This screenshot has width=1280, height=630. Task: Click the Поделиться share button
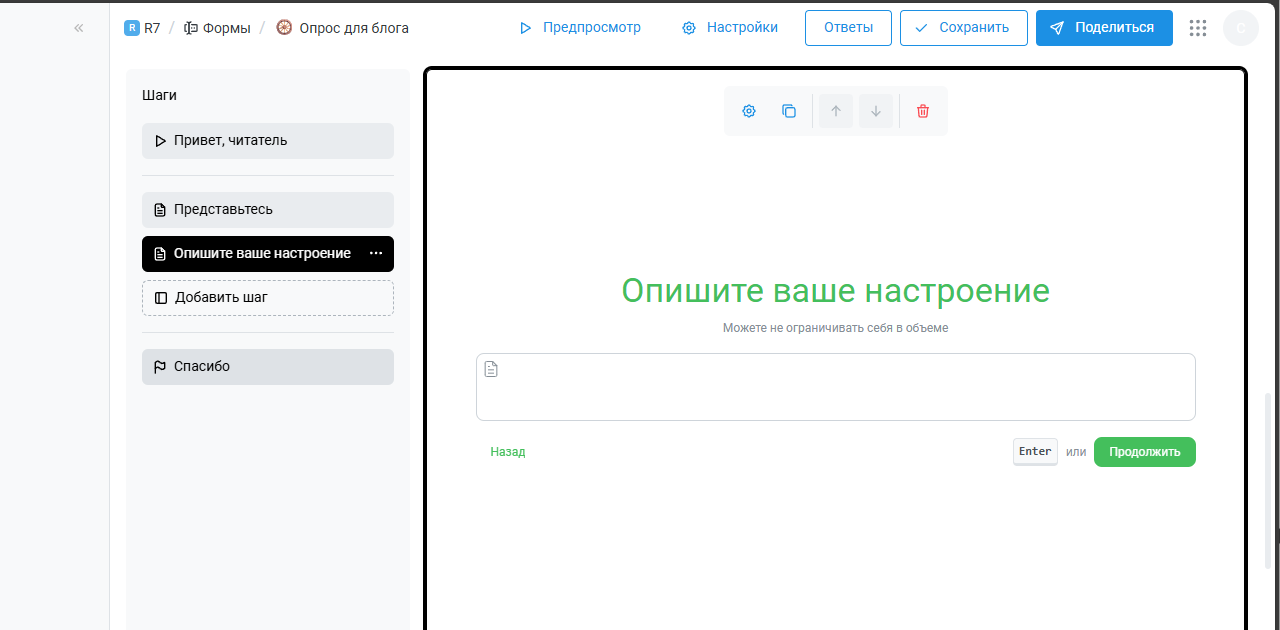tap(1104, 28)
